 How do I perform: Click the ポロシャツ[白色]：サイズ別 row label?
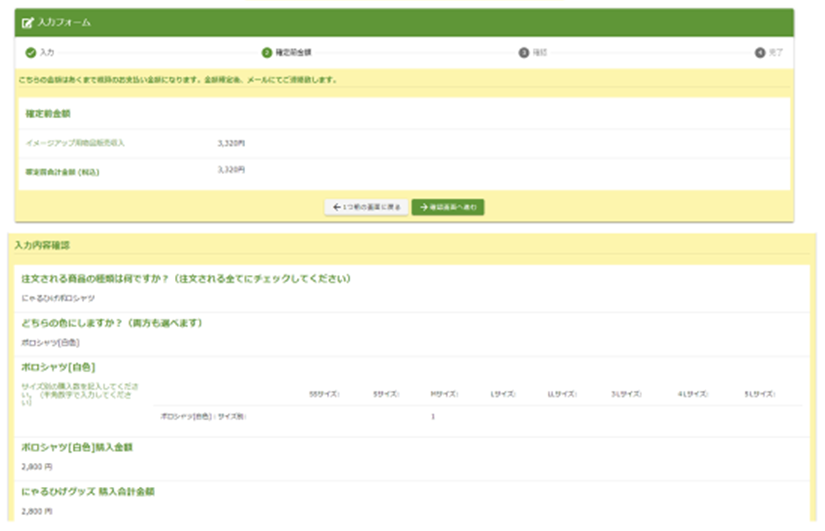pyautogui.click(x=203, y=417)
